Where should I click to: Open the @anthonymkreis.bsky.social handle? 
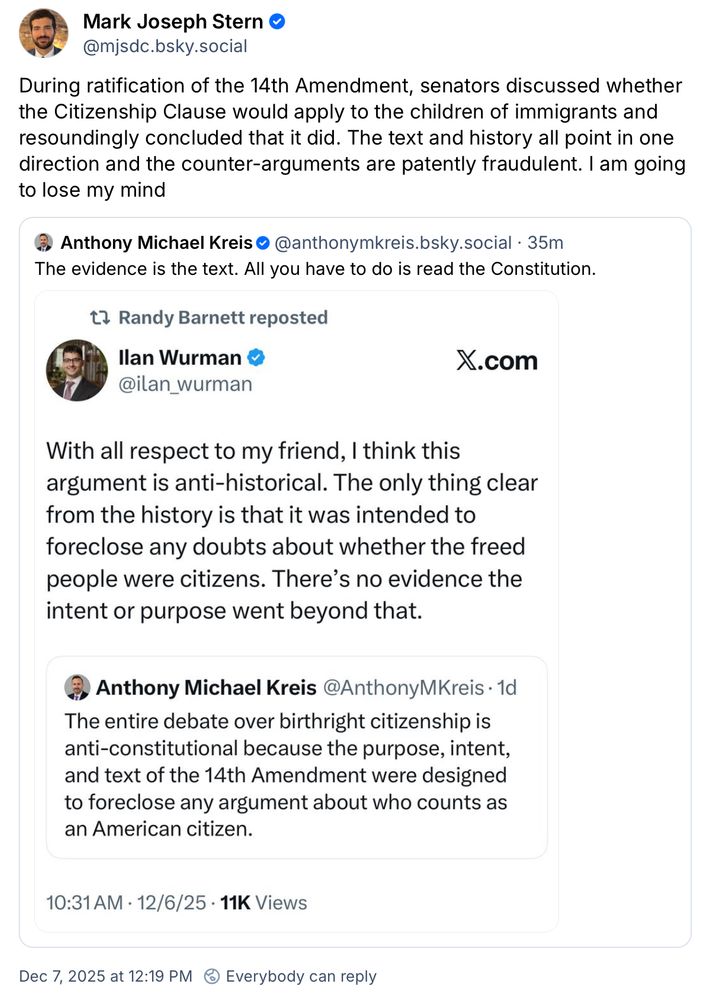coord(393,243)
